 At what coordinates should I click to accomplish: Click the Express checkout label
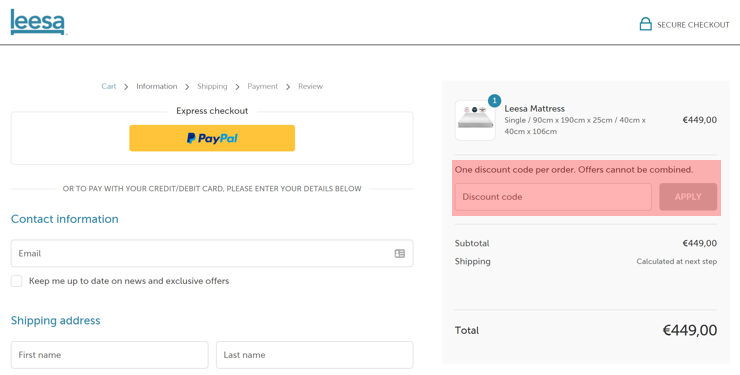click(212, 111)
